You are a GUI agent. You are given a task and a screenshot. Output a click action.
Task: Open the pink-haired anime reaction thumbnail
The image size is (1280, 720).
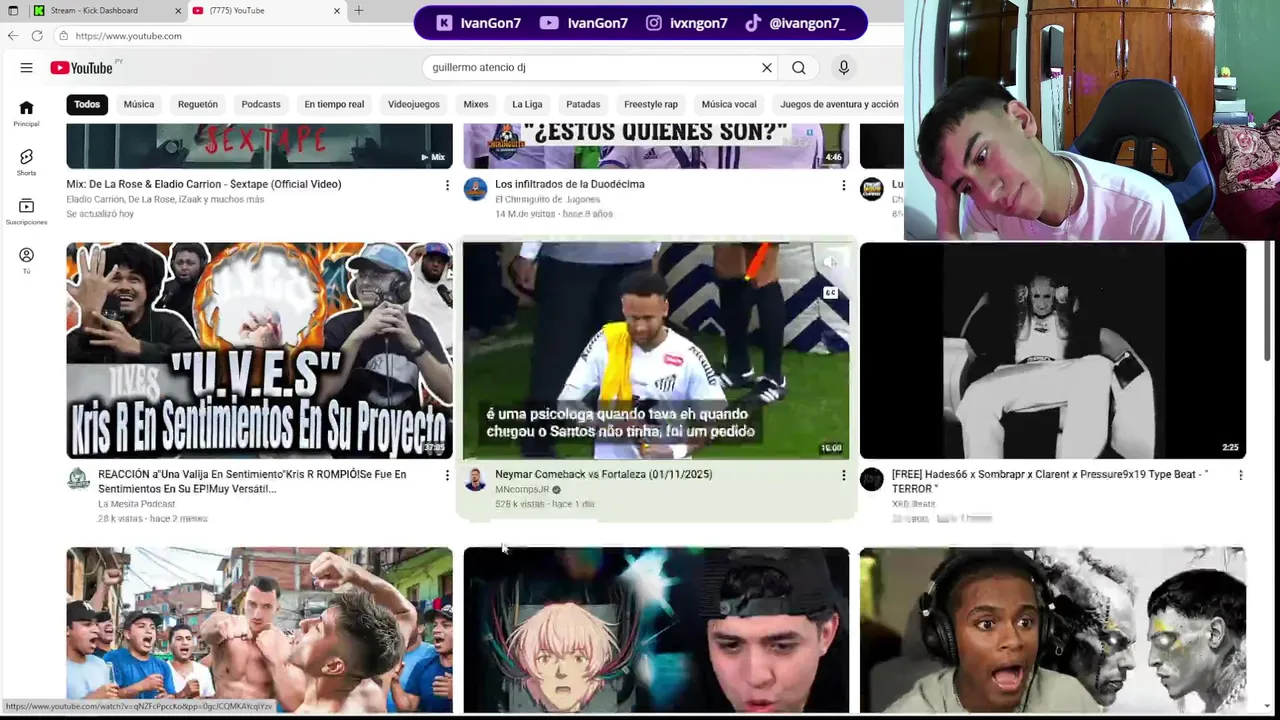pyautogui.click(x=656, y=630)
